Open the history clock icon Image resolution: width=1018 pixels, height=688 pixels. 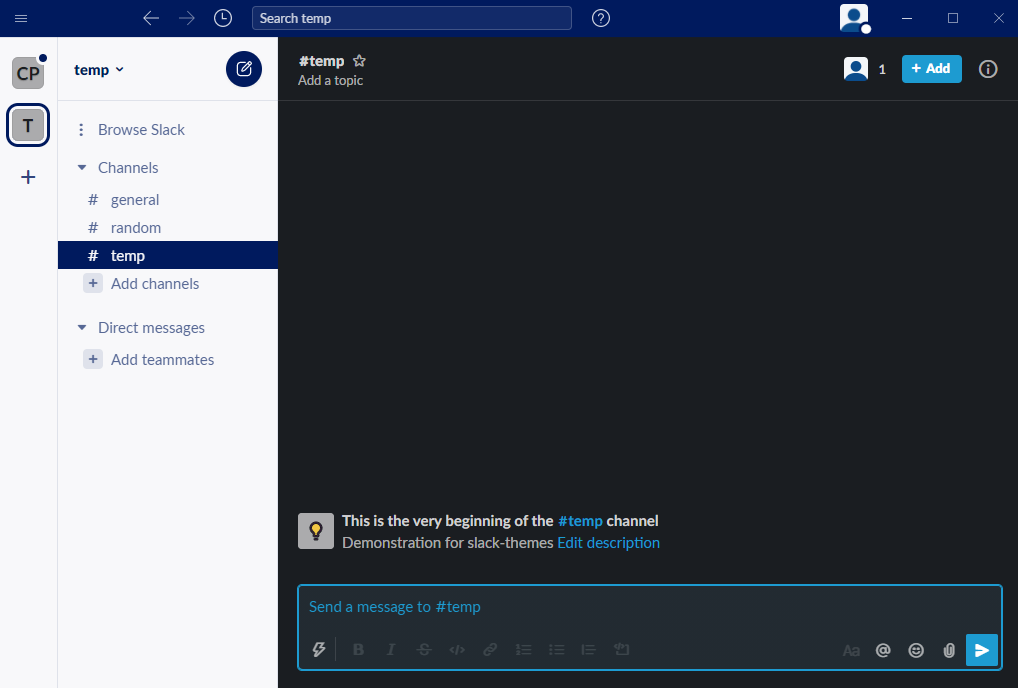223,18
